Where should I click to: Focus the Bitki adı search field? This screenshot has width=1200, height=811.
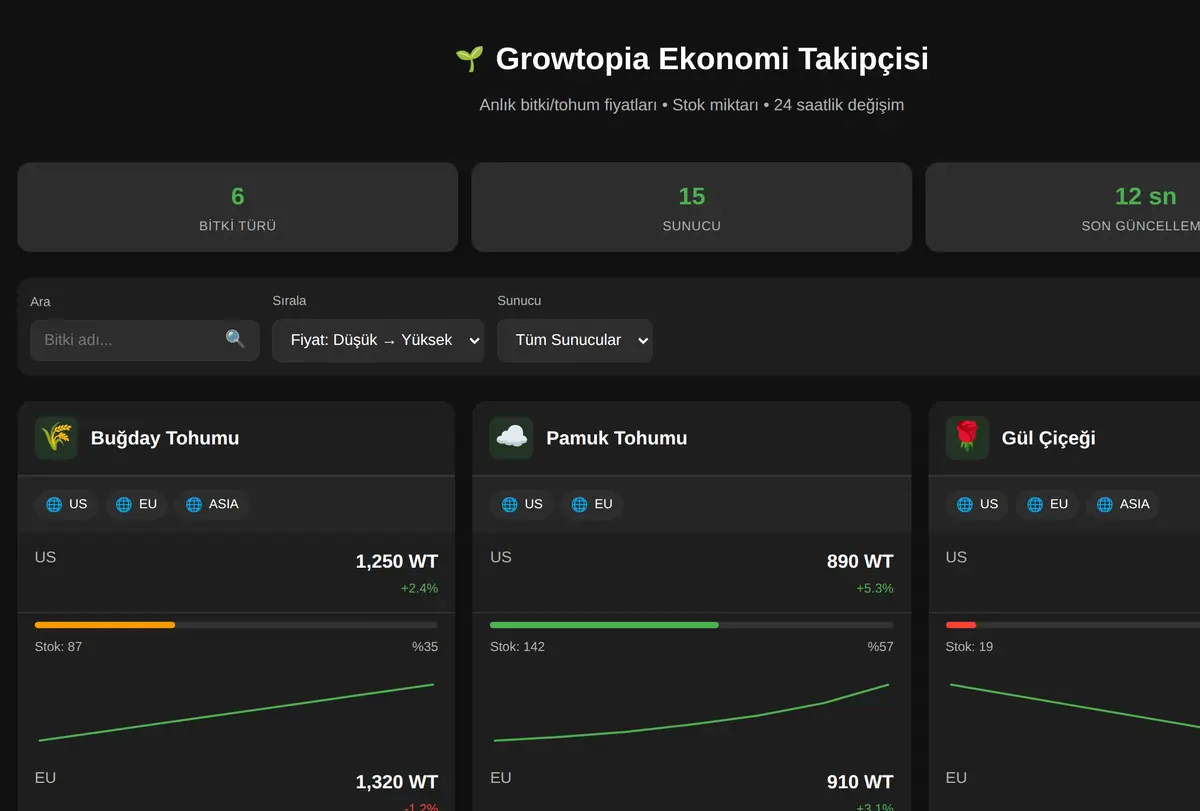145,340
